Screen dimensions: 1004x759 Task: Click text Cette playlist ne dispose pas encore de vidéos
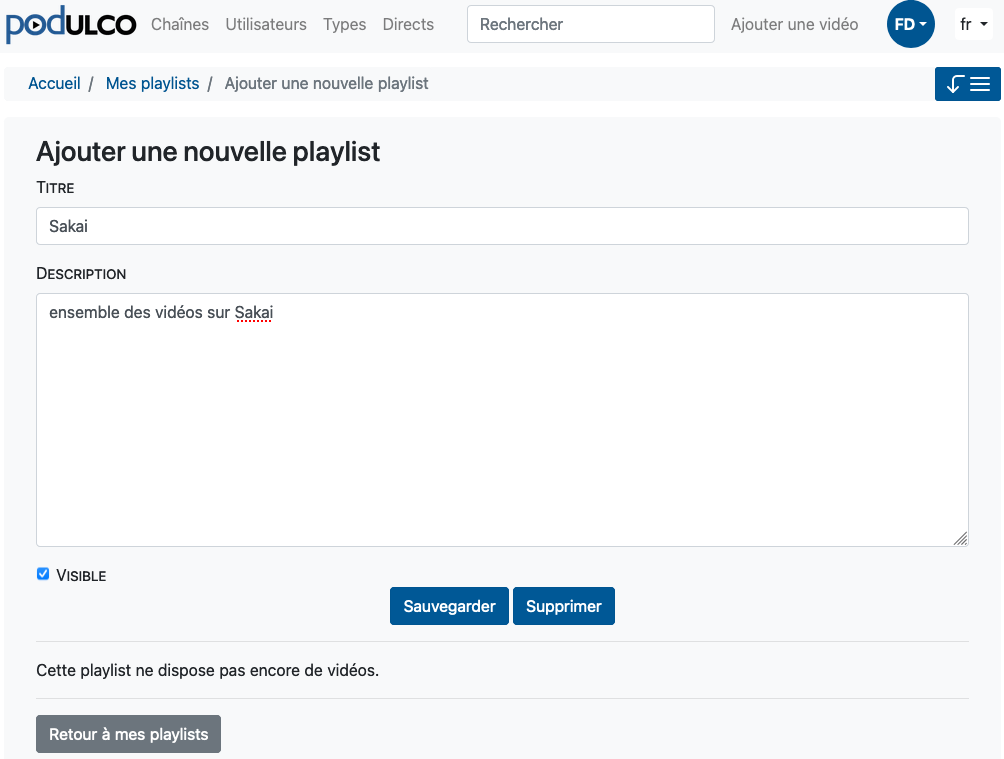(x=207, y=670)
